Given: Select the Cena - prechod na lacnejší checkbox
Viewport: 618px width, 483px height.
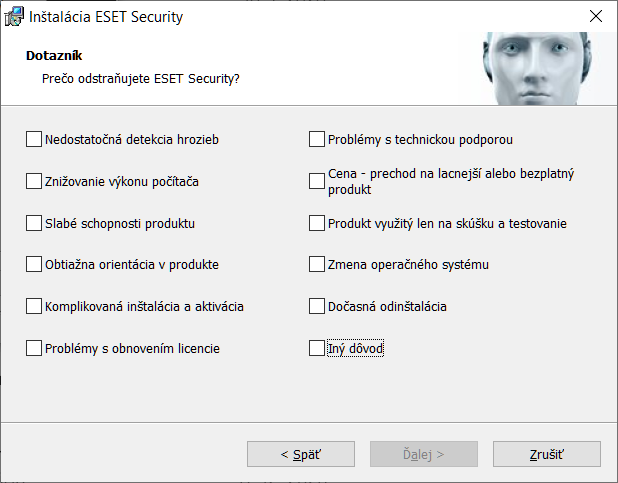Looking at the screenshot, I should 317,181.
